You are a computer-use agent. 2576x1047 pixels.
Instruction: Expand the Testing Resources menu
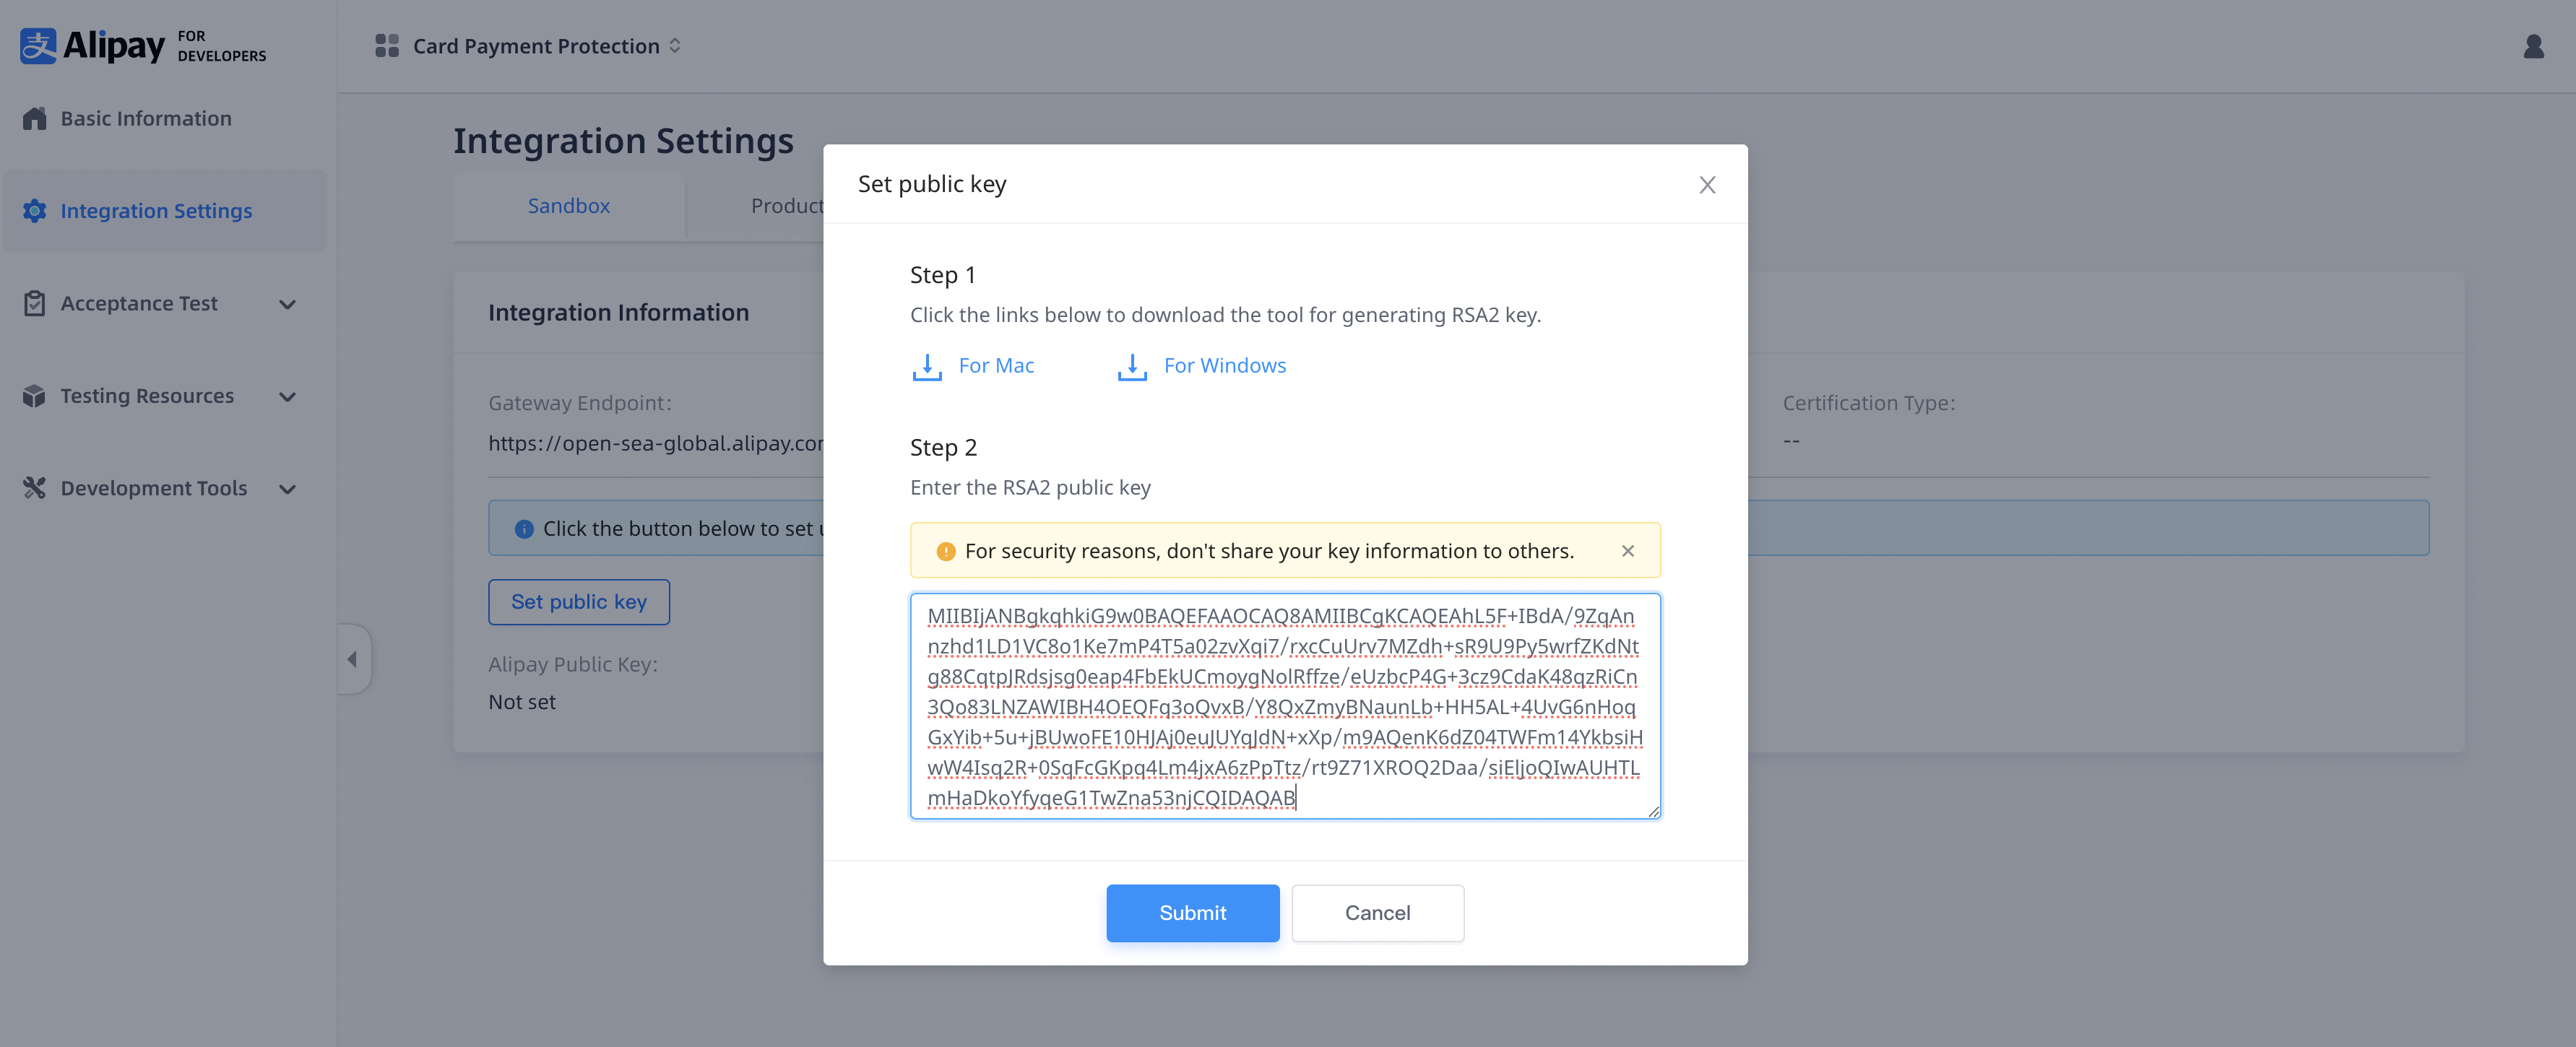(x=287, y=397)
